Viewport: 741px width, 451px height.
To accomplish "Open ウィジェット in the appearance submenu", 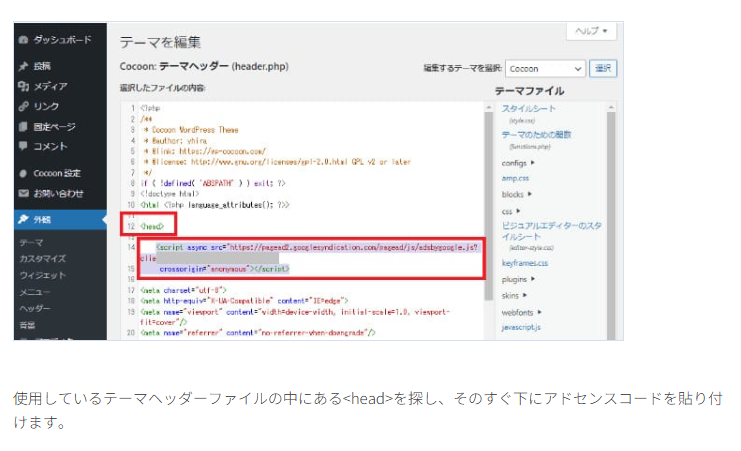I will pyautogui.click(x=41, y=275).
